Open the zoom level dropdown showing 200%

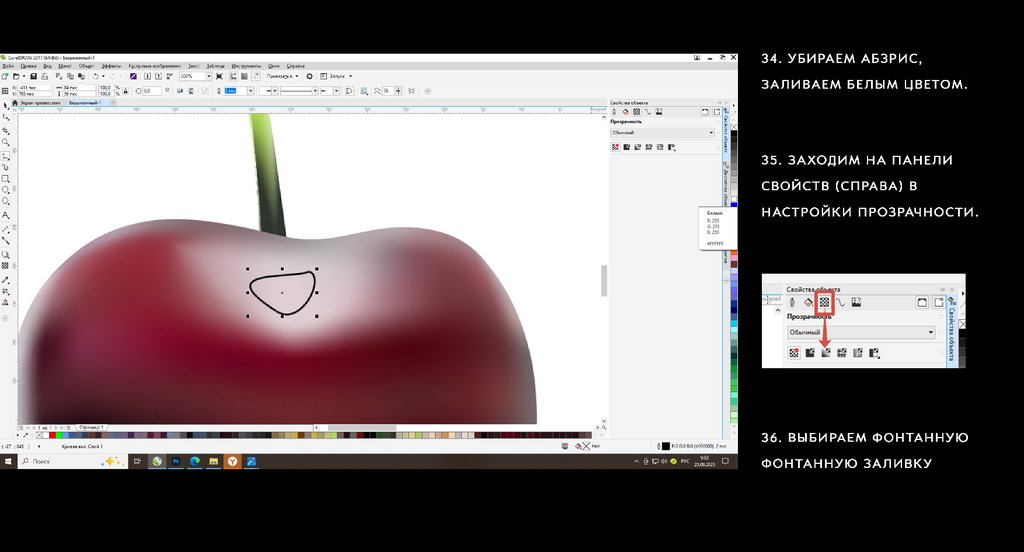click(209, 76)
